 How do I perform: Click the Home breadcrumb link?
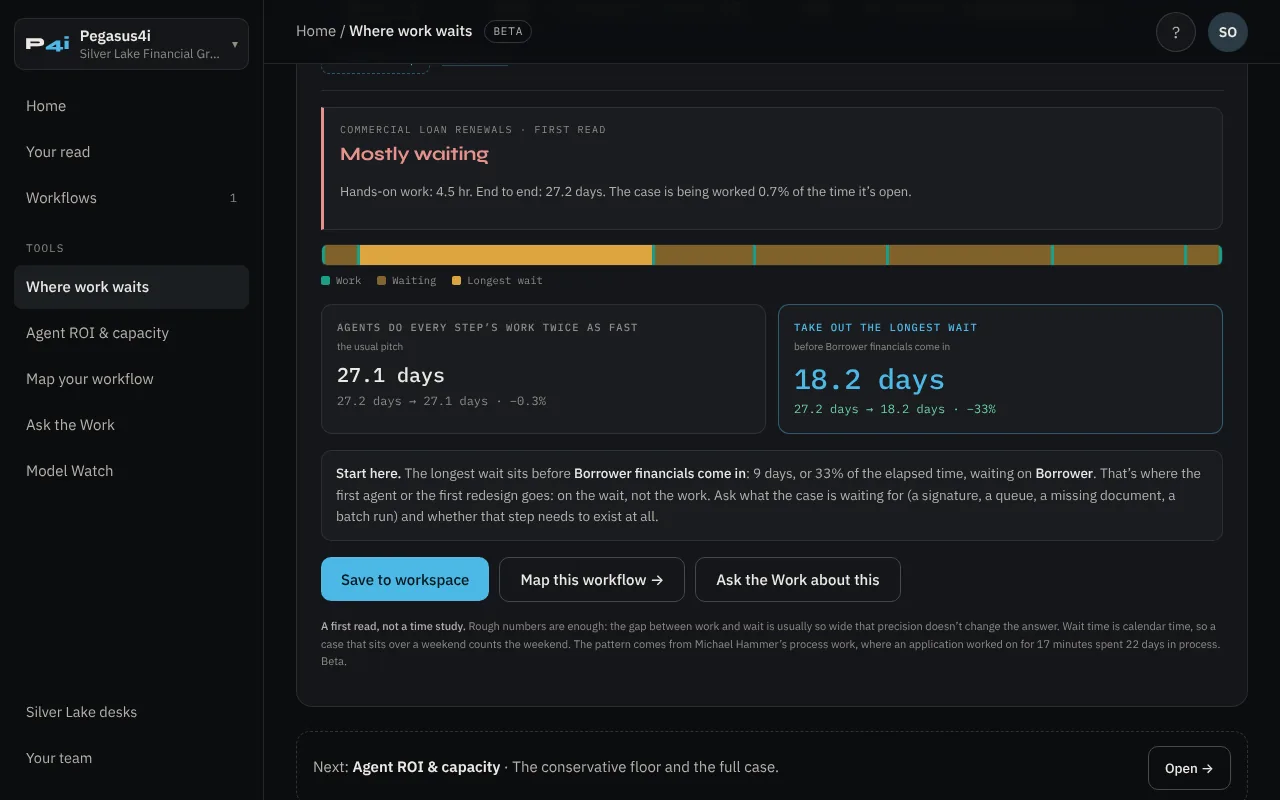point(316,31)
